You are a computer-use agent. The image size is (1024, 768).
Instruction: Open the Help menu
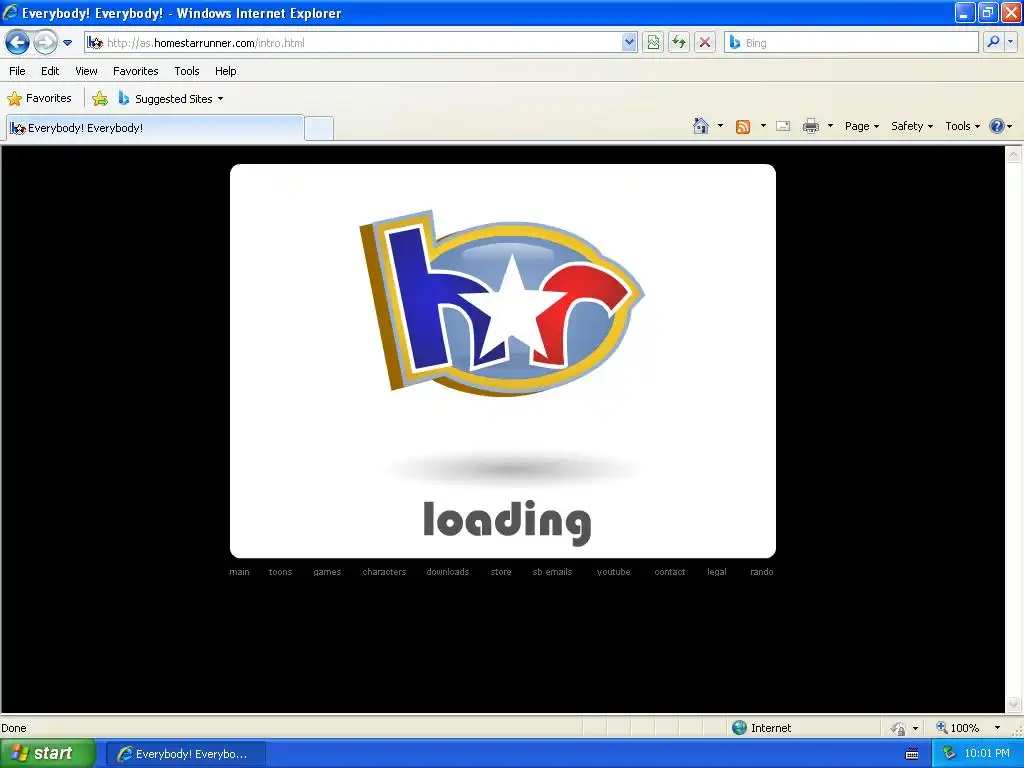tap(225, 71)
